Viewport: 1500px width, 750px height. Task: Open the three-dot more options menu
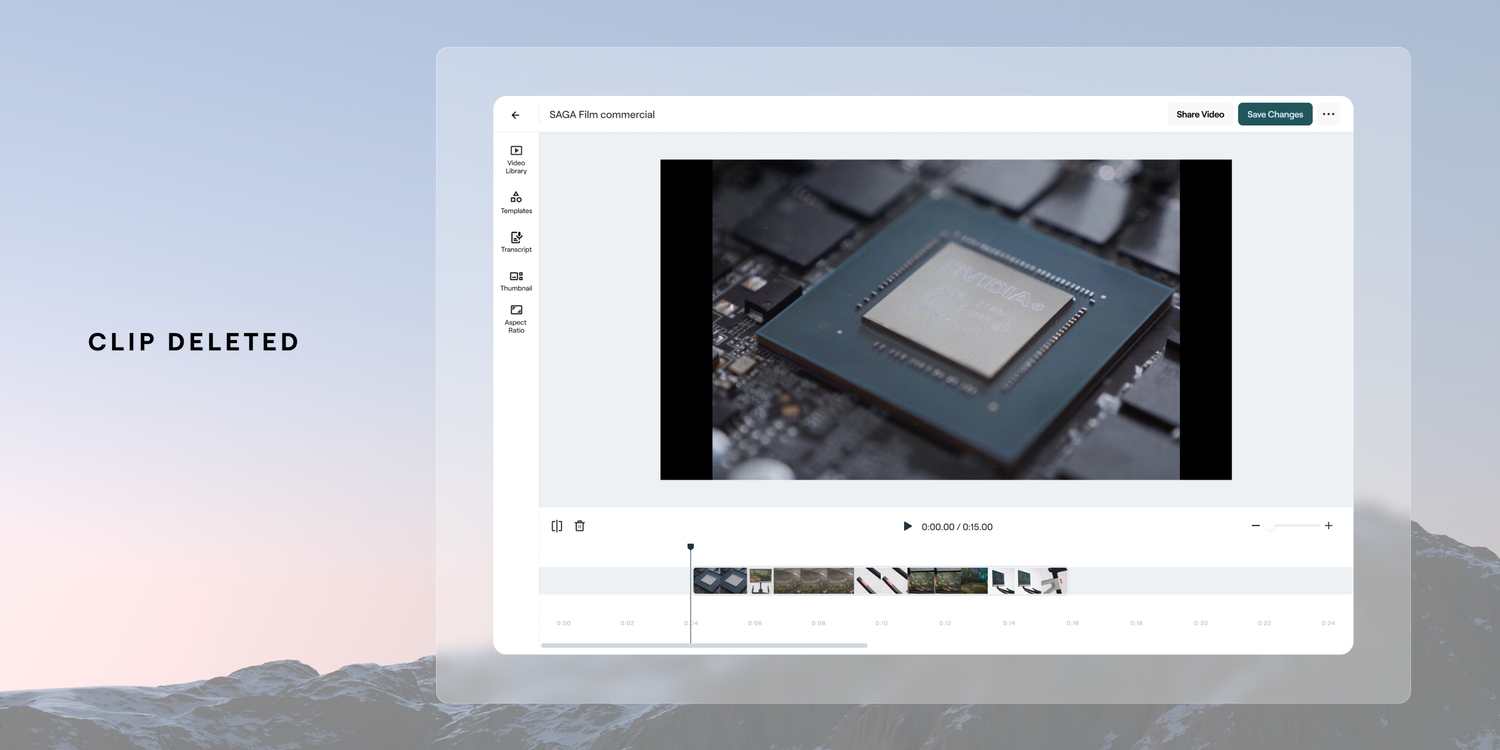1328,114
